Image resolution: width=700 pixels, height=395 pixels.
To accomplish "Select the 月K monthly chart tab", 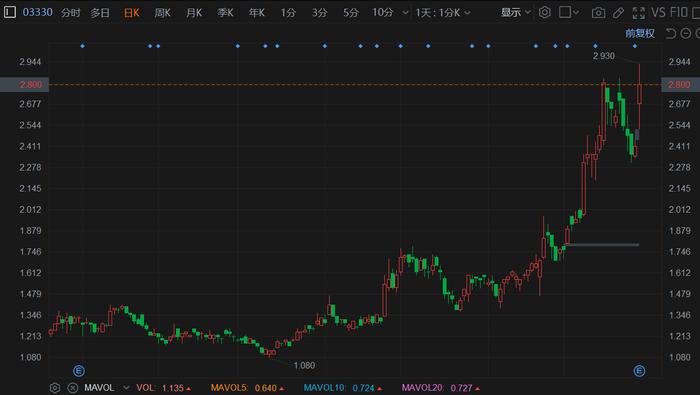I will (x=194, y=13).
